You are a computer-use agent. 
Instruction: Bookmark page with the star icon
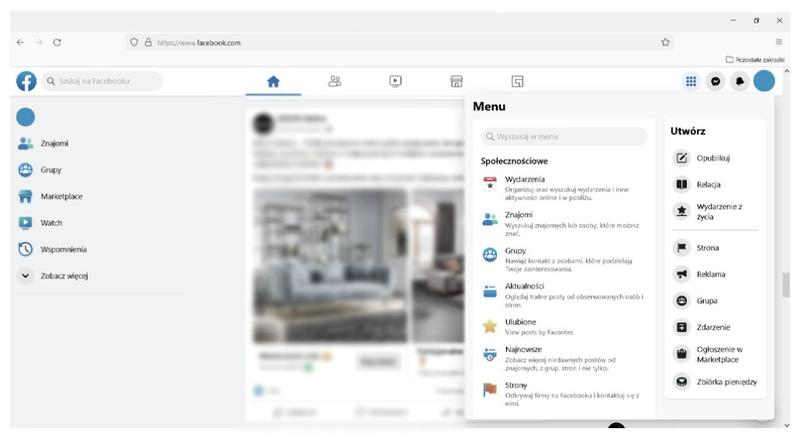pos(665,42)
